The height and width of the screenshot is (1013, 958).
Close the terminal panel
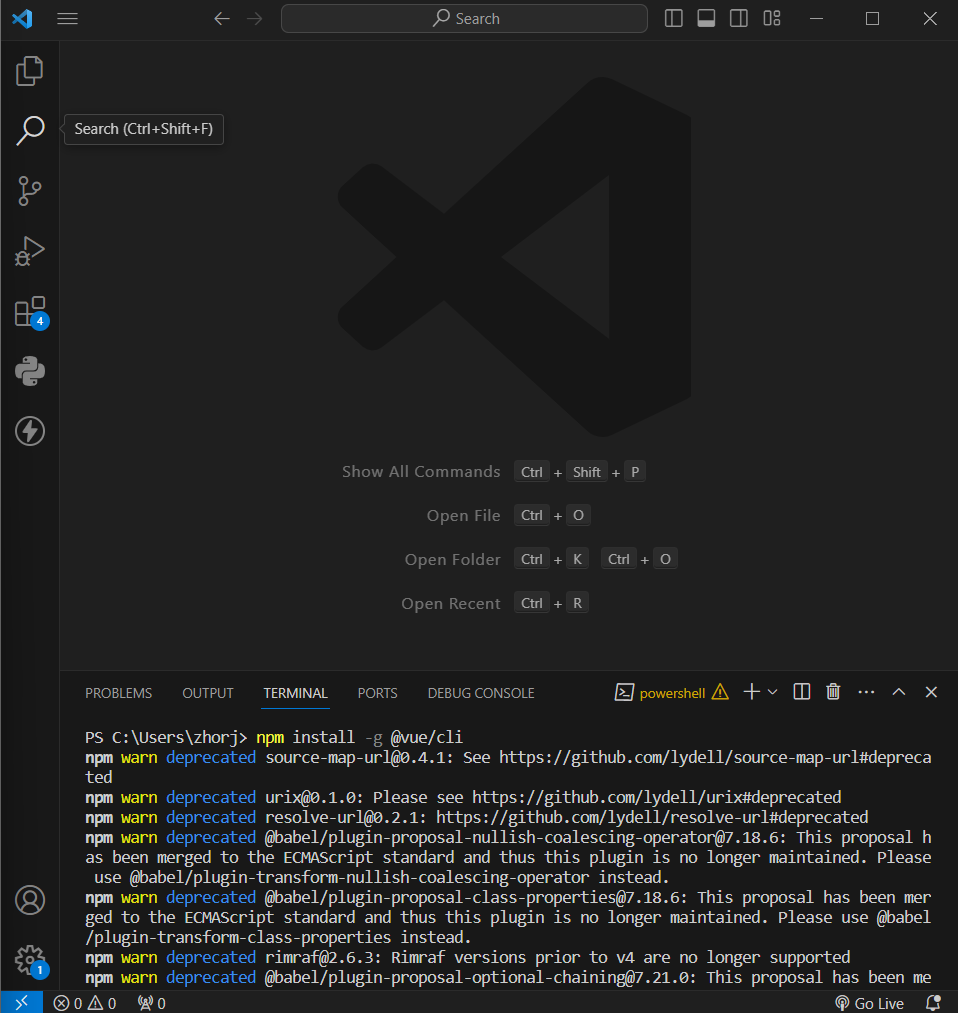click(x=931, y=692)
